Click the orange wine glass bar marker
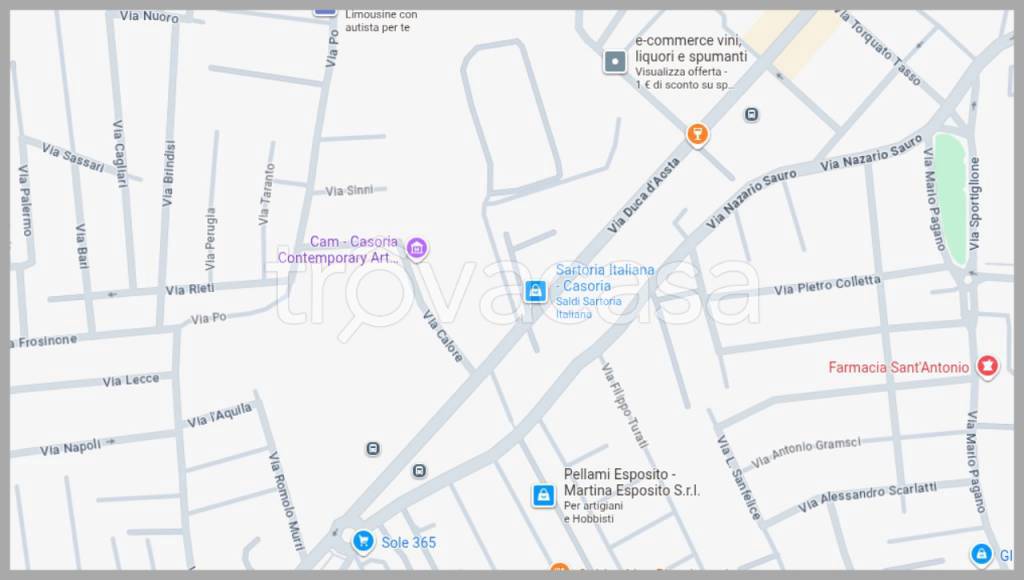 (x=697, y=135)
